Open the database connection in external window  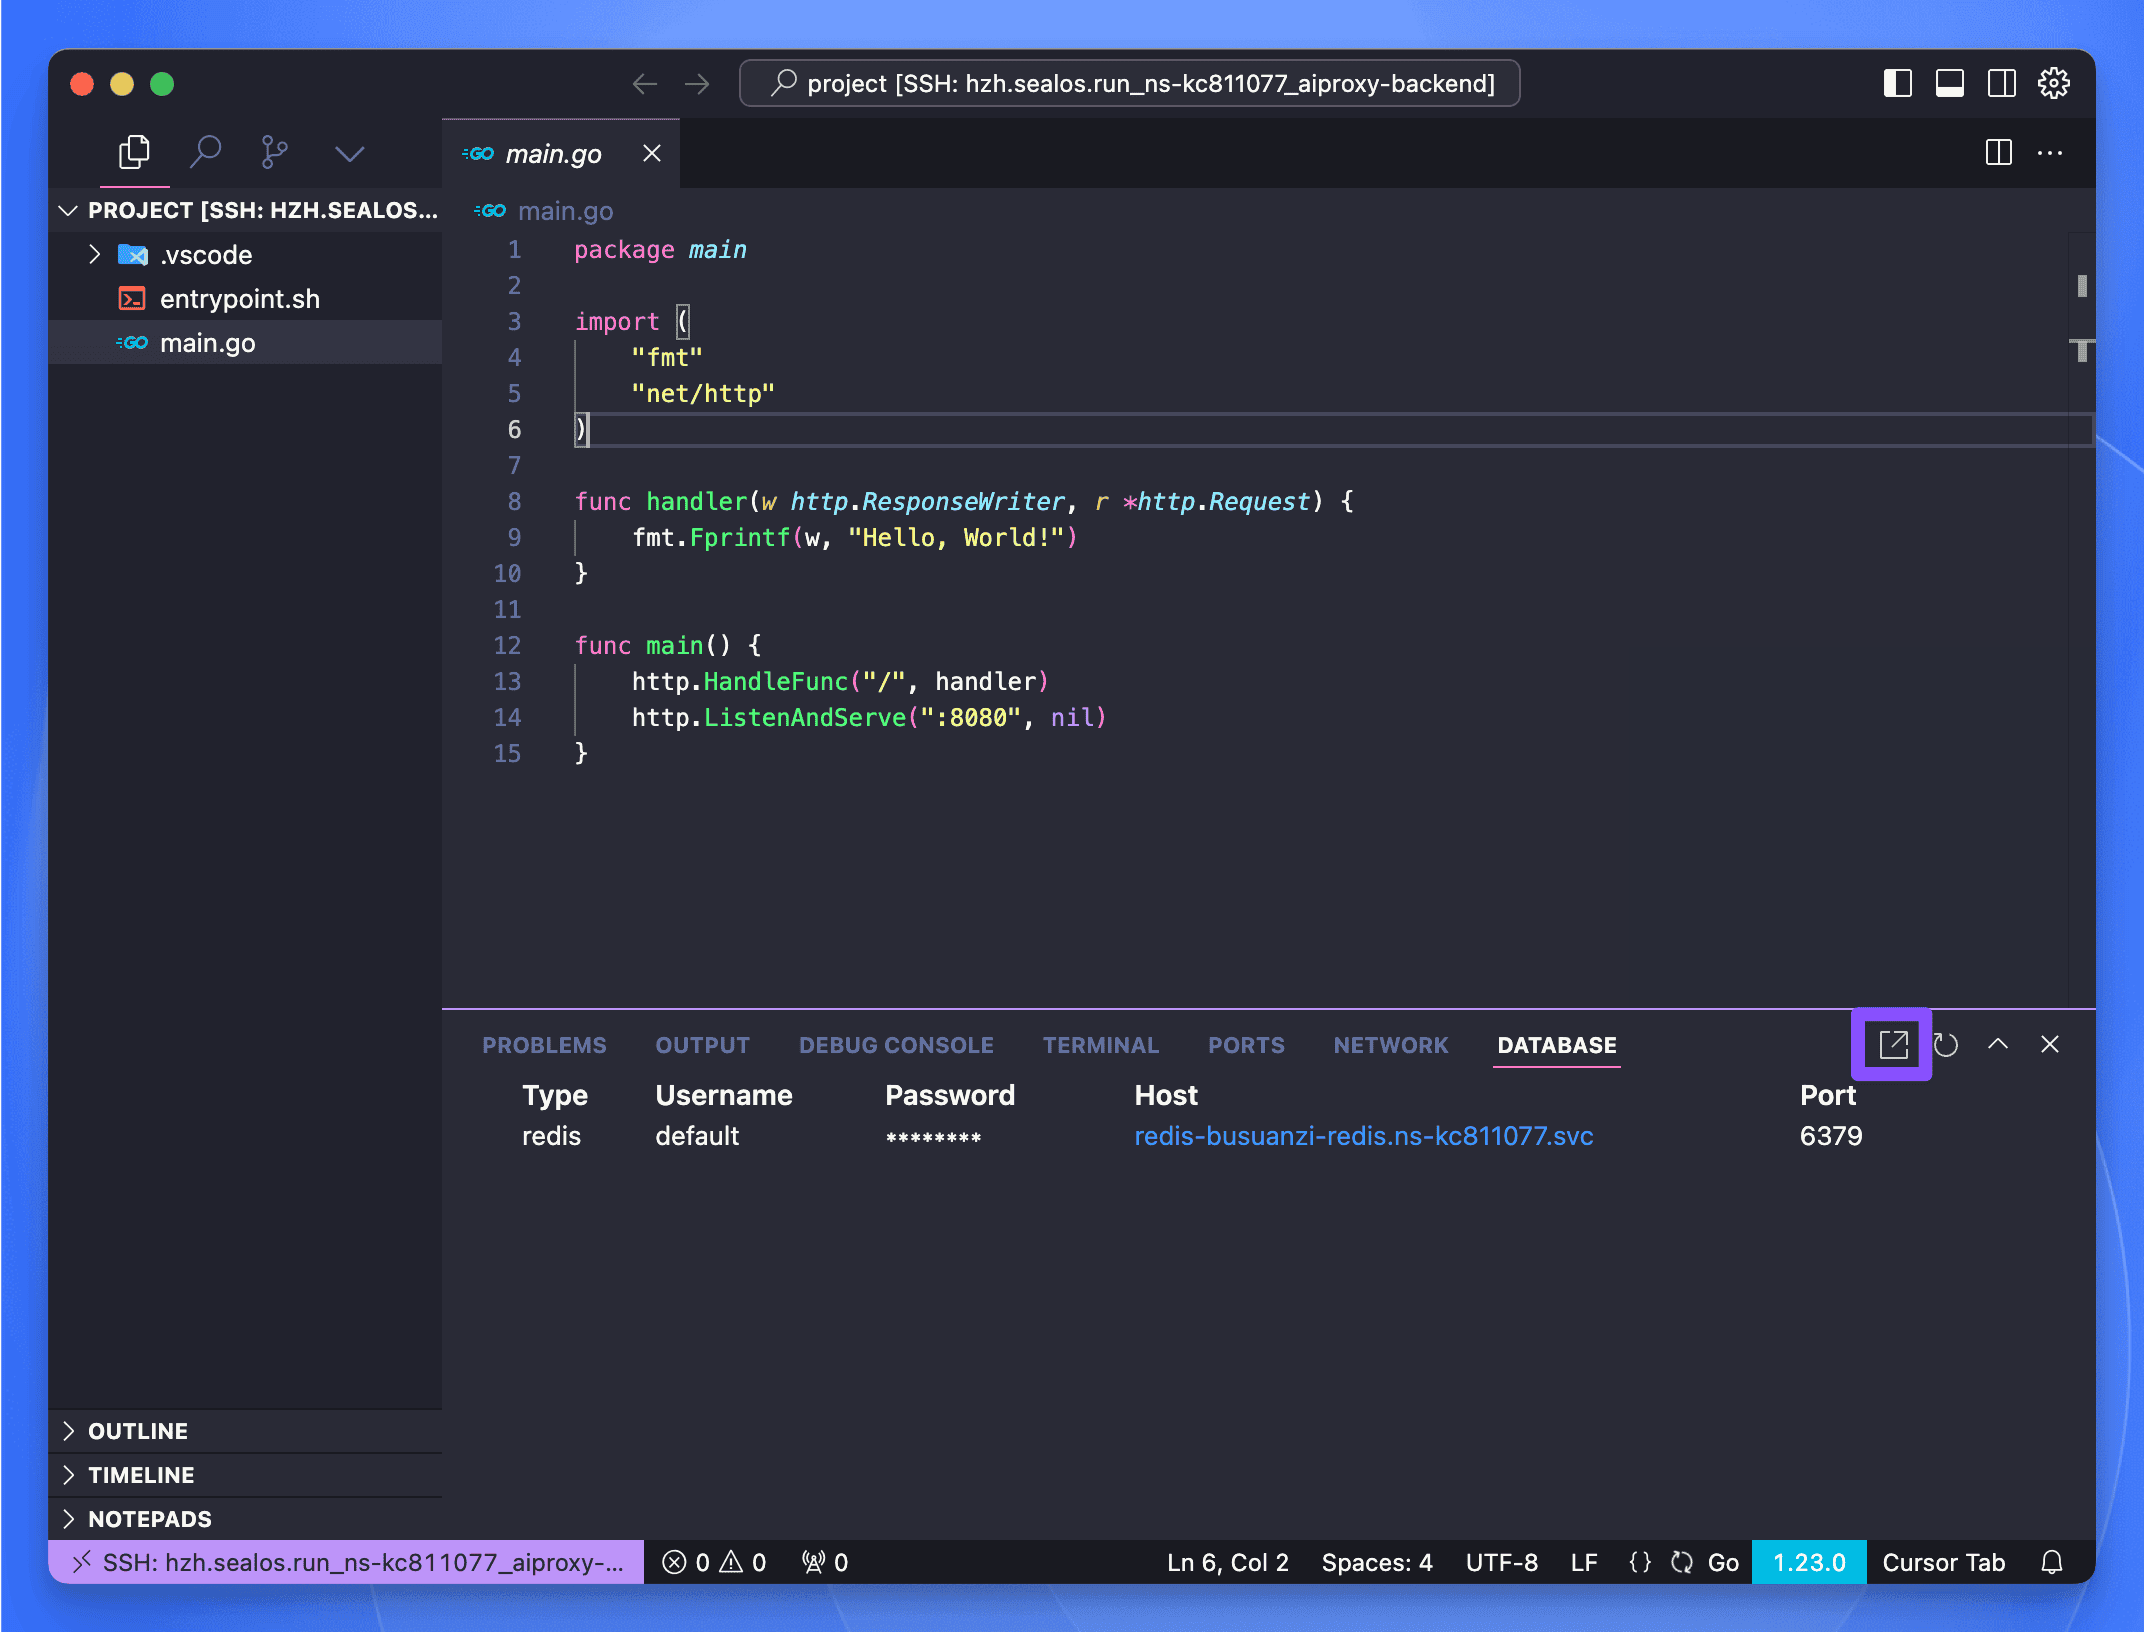pyautogui.click(x=1891, y=1044)
